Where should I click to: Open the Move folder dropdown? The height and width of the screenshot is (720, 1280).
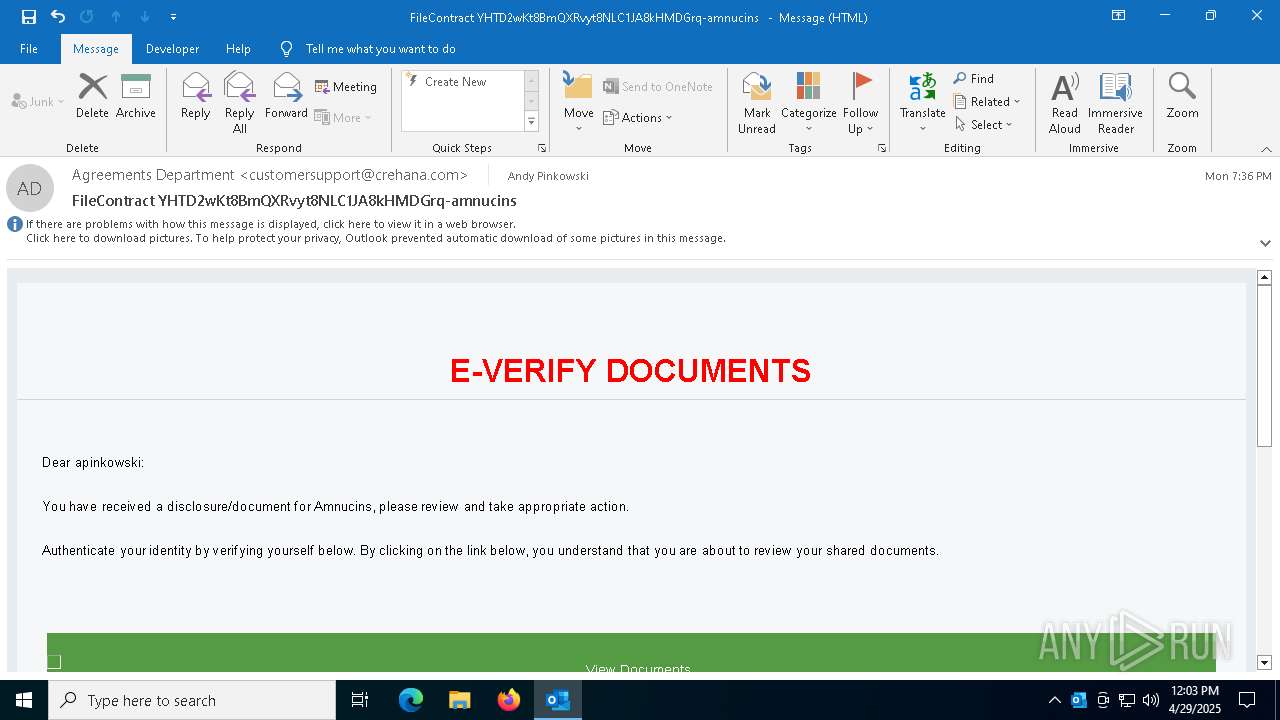(x=578, y=102)
